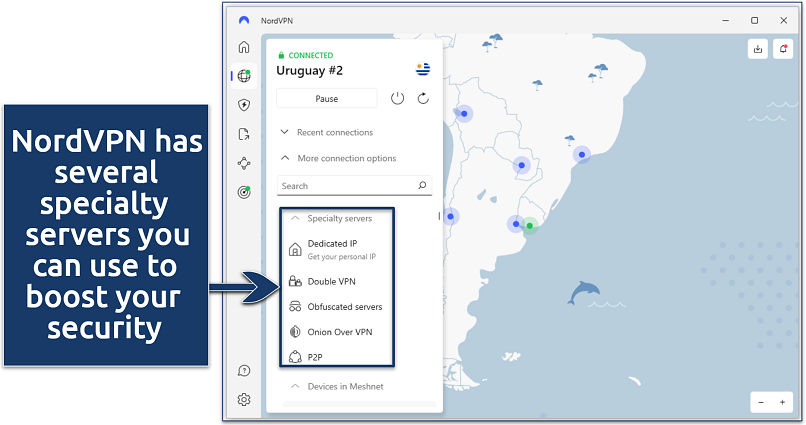This screenshot has width=806, height=425.
Task: Focus the server Search field
Action: (x=354, y=186)
